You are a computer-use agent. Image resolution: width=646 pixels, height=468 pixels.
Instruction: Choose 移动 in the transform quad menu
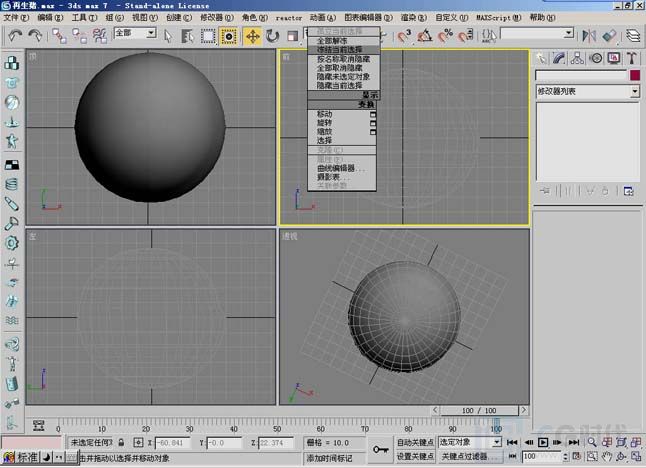point(342,114)
